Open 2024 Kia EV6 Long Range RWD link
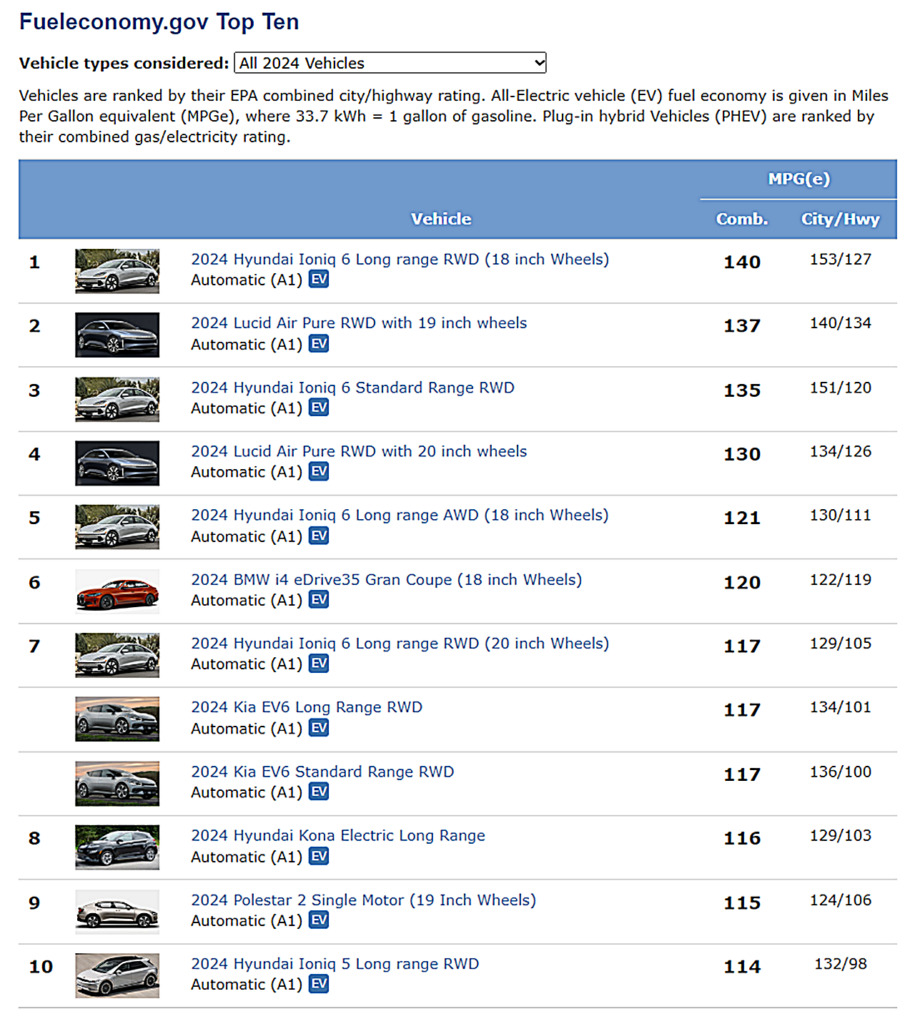Viewport: 915px width, 1024px height. [306, 707]
